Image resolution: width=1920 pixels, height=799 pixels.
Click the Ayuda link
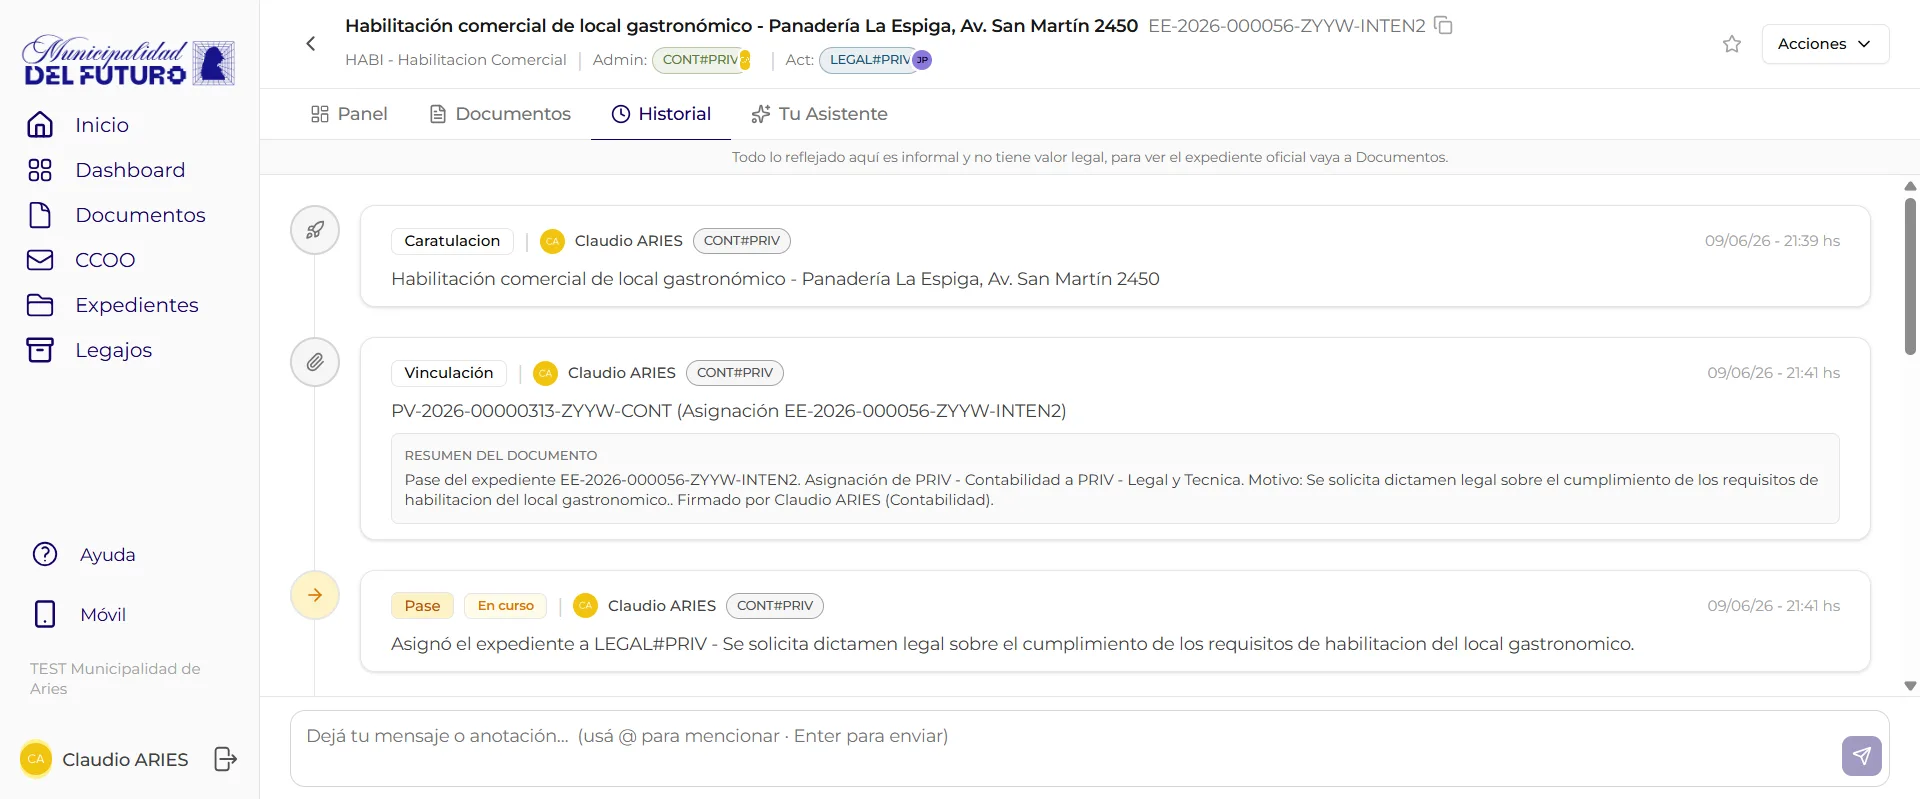click(107, 555)
